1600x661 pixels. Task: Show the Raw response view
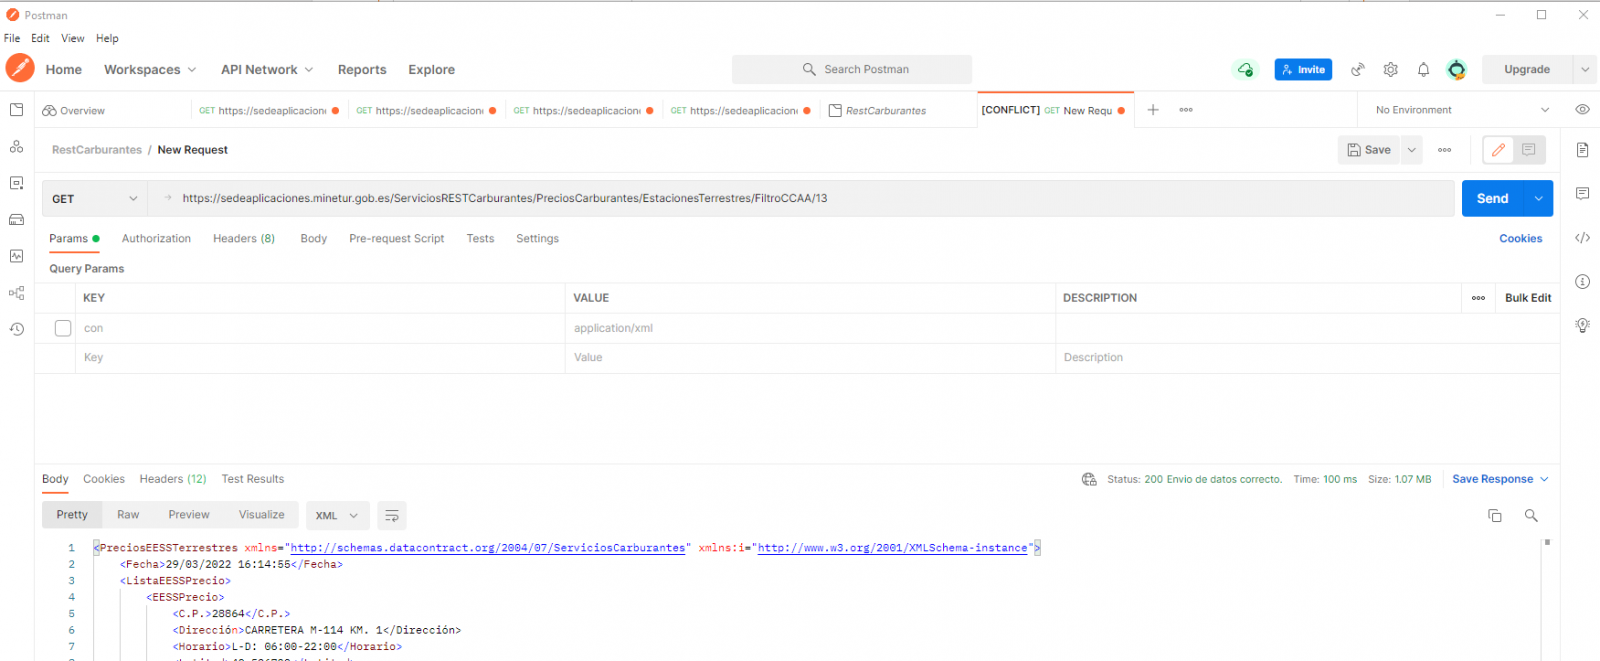128,515
